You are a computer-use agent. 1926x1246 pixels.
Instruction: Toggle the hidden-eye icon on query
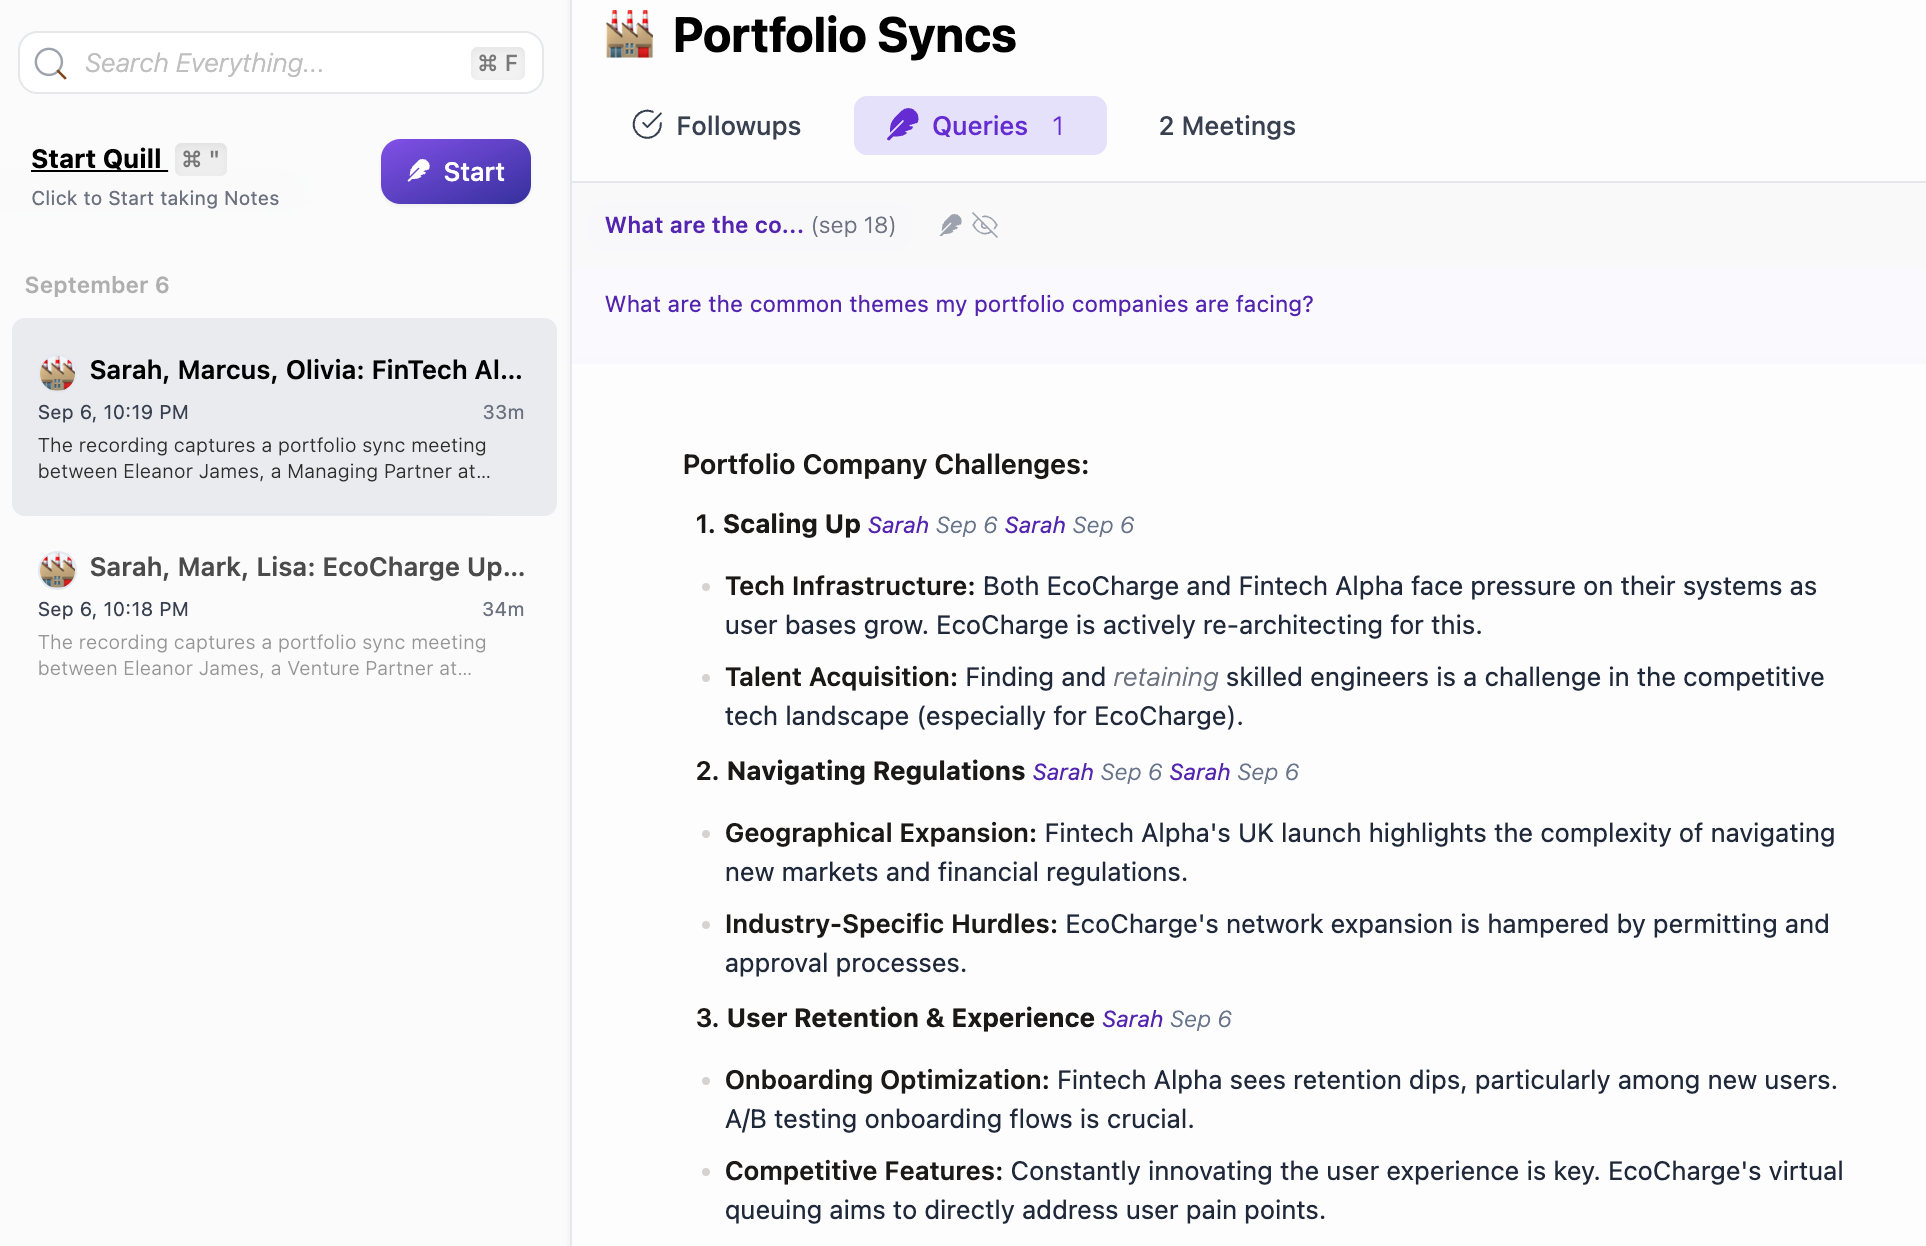click(x=985, y=225)
